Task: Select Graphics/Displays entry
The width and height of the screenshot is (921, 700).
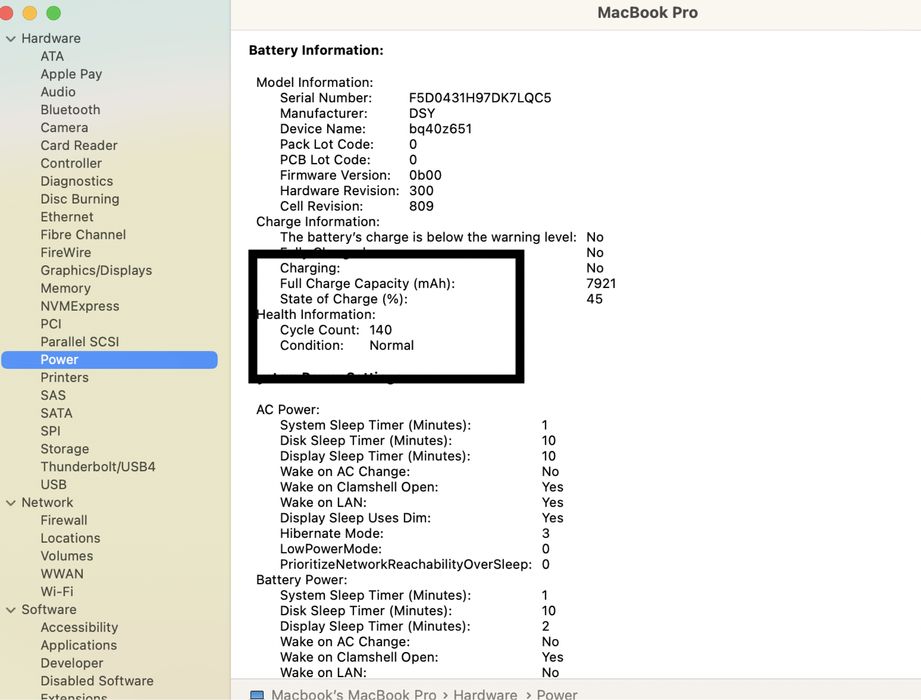Action: coord(96,271)
